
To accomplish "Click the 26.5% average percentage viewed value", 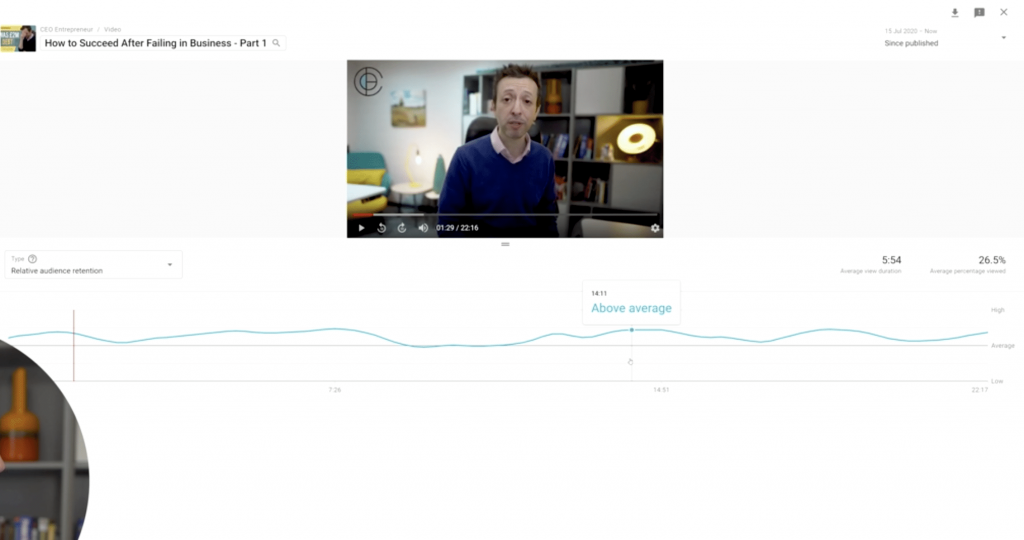I will pos(992,260).
